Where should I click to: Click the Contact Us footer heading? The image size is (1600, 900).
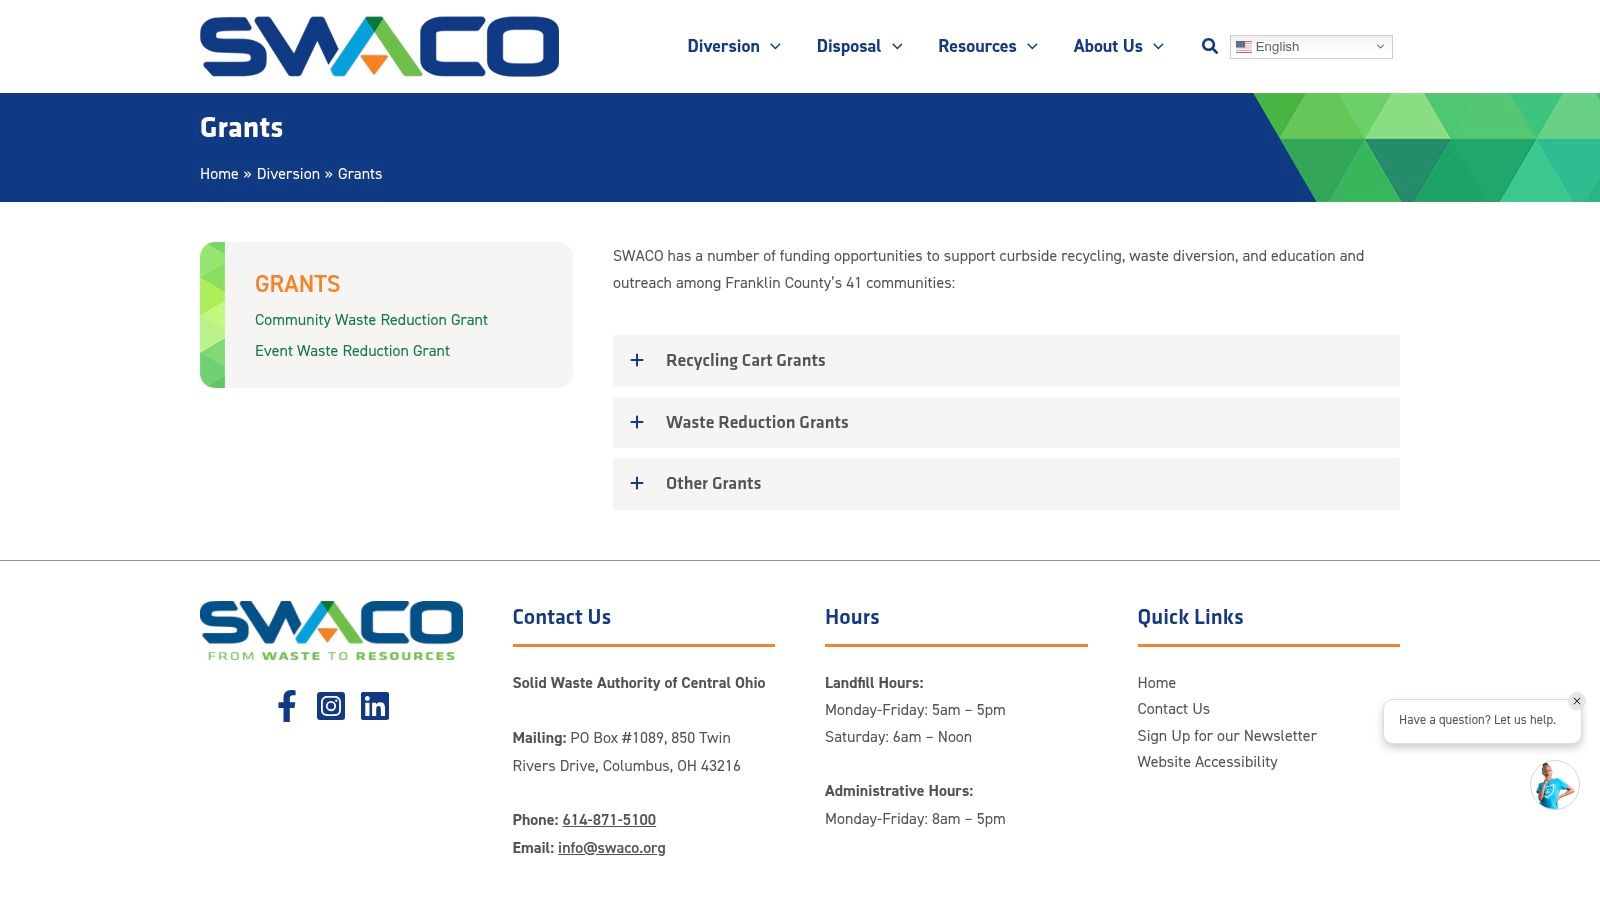[562, 617]
